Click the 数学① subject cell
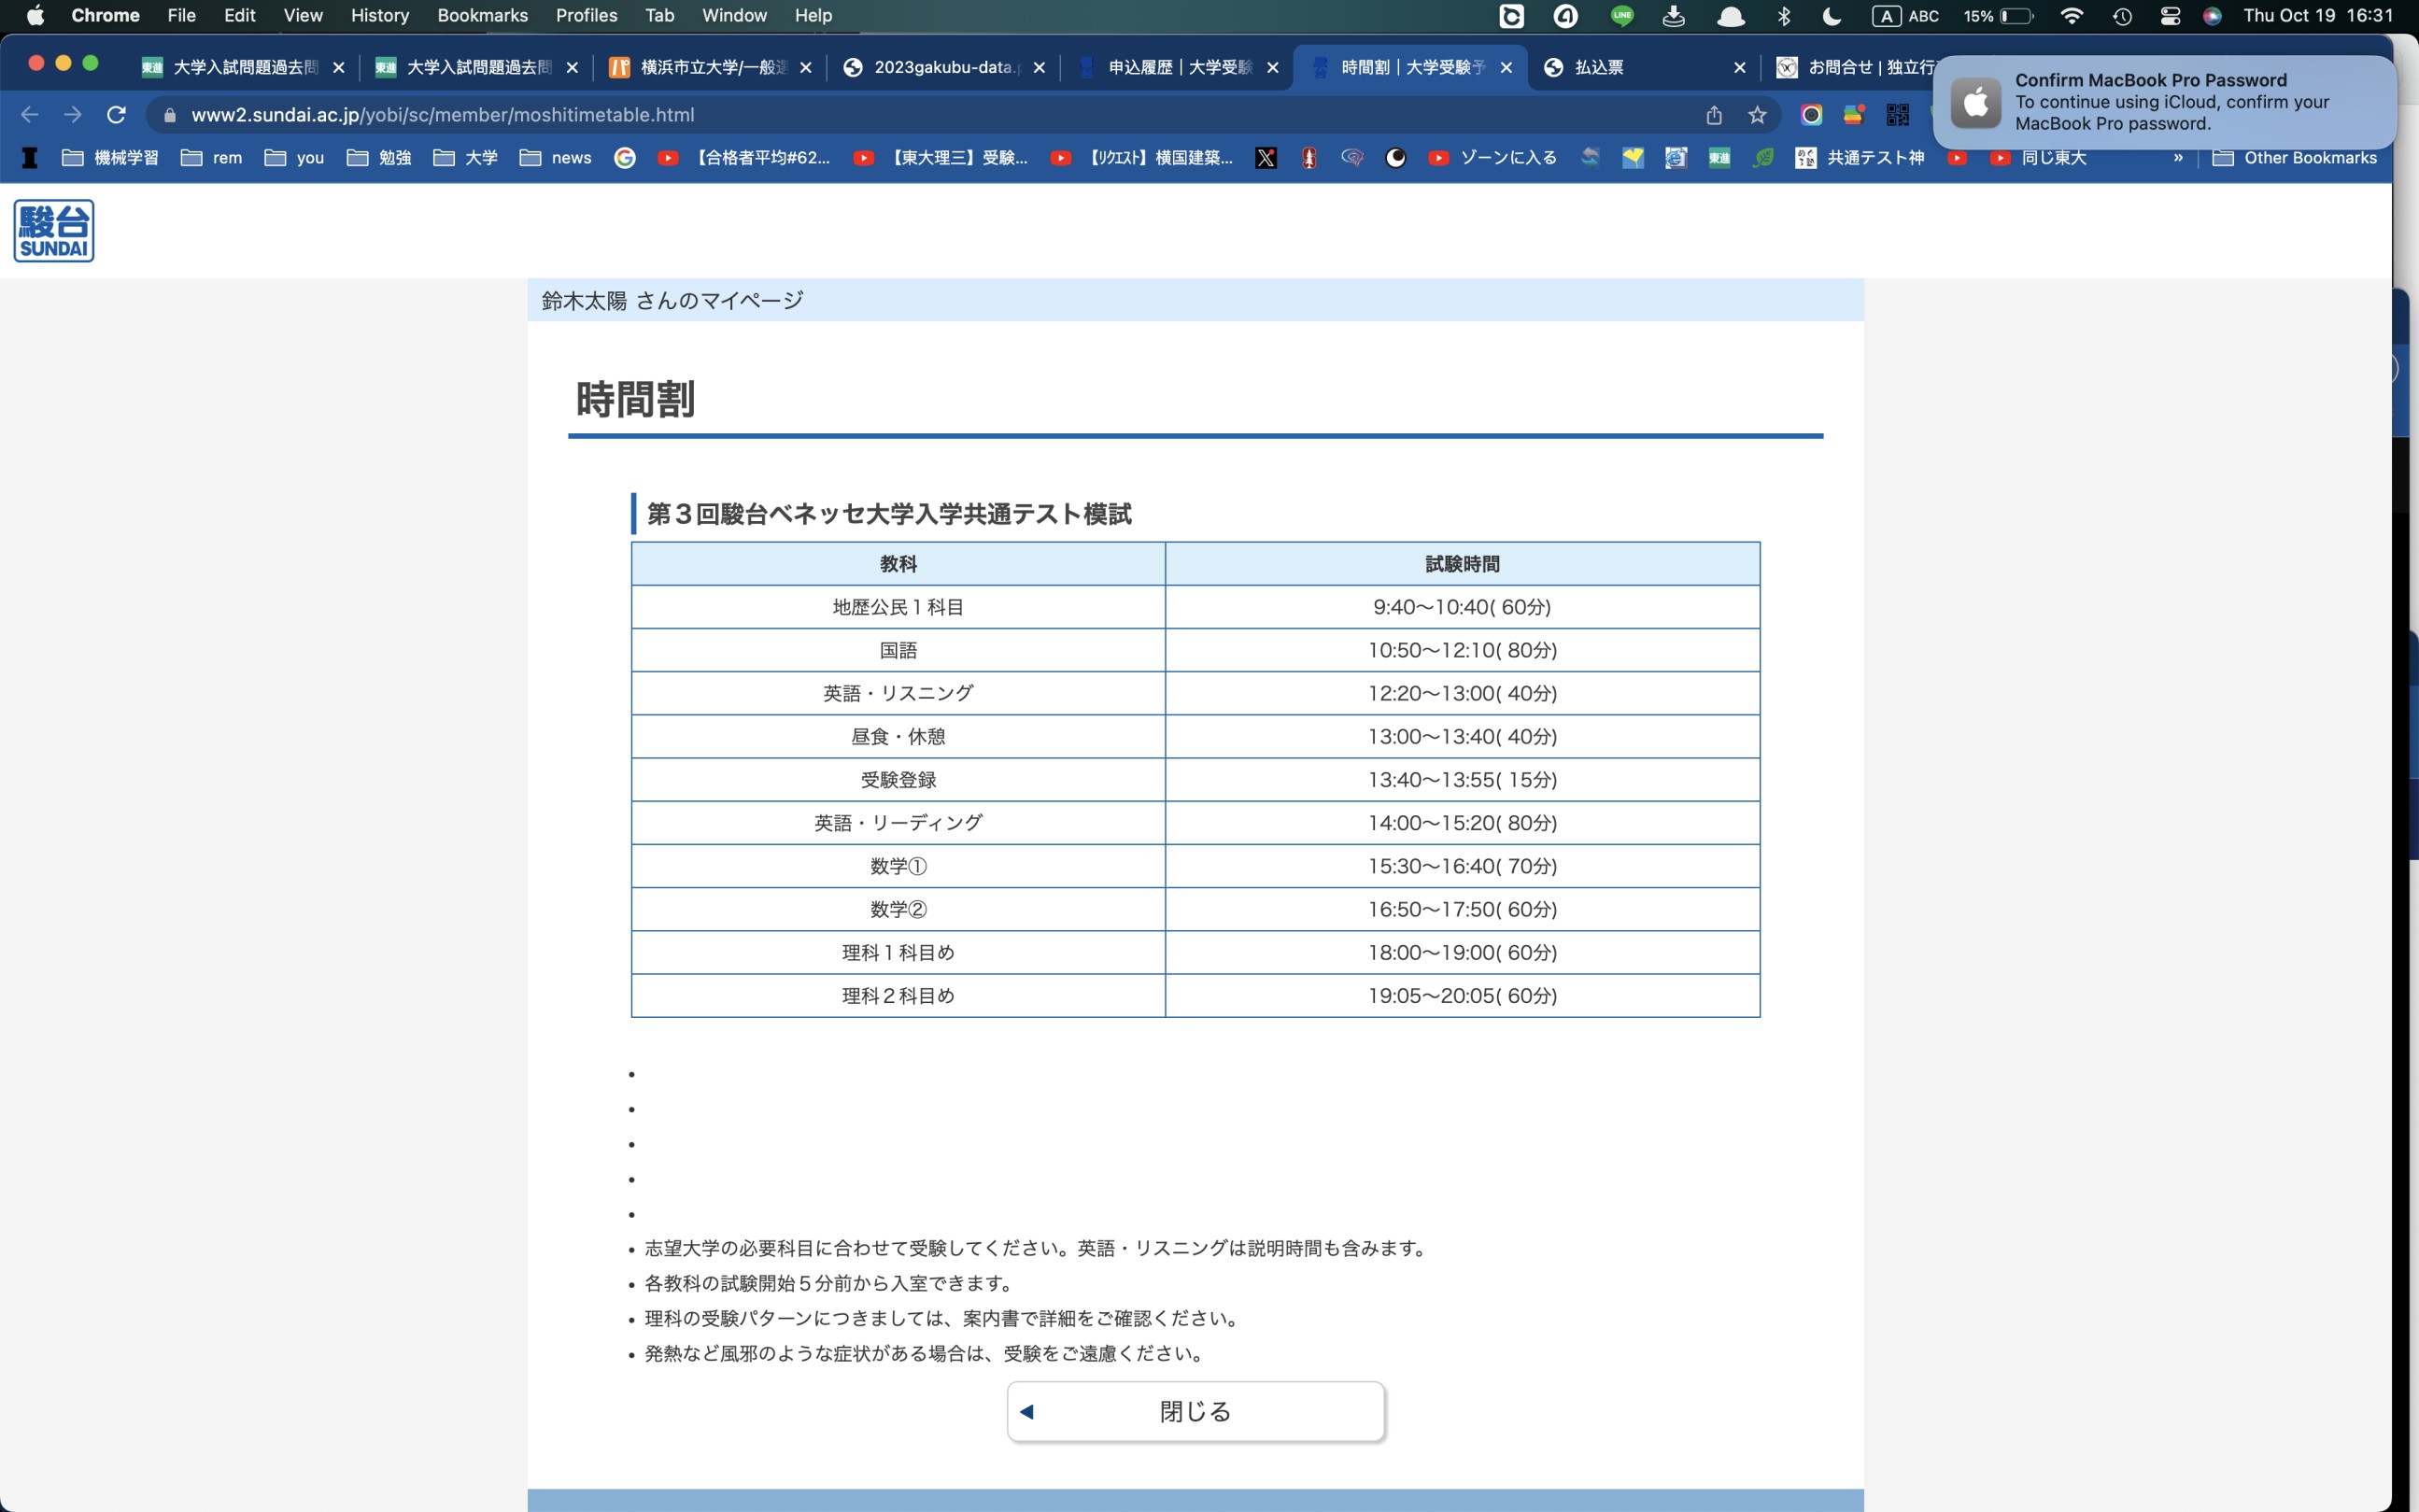Viewport: 2419px width, 1512px height. click(898, 866)
